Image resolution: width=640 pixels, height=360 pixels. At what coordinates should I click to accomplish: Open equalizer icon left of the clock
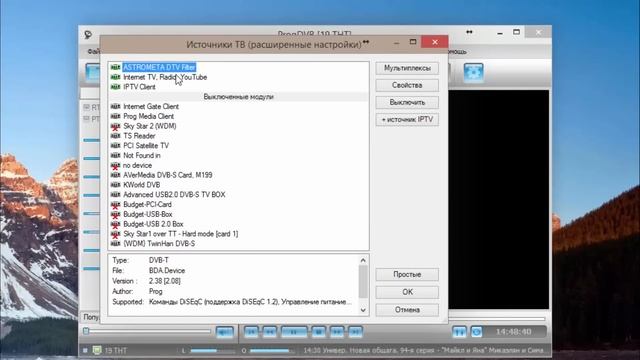[459, 332]
